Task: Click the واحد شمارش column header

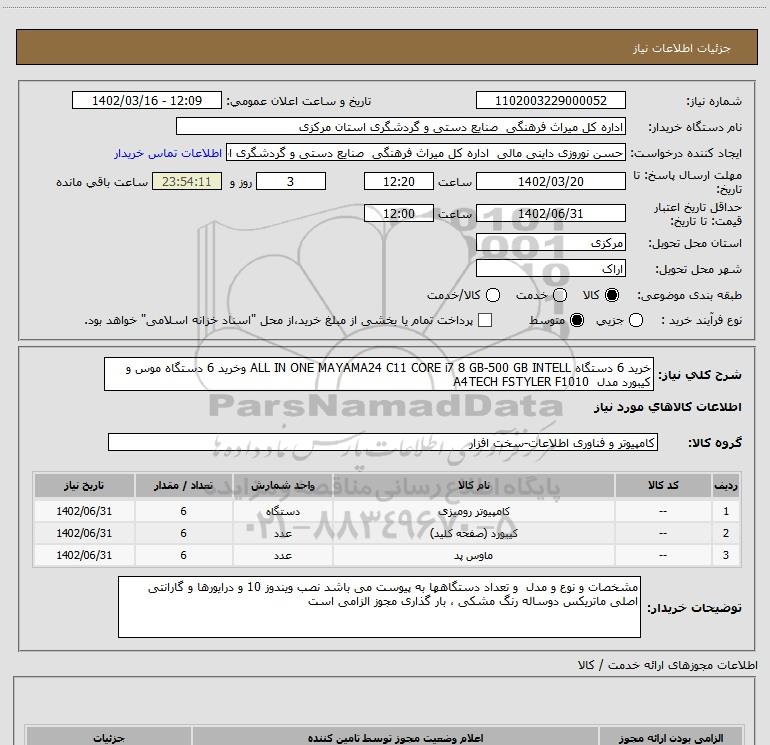Action: point(283,485)
